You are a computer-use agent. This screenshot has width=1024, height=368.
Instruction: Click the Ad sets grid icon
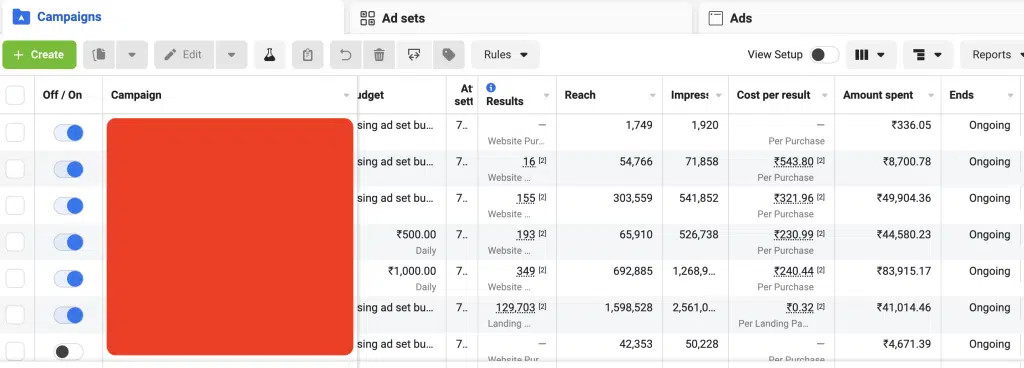[x=368, y=18]
